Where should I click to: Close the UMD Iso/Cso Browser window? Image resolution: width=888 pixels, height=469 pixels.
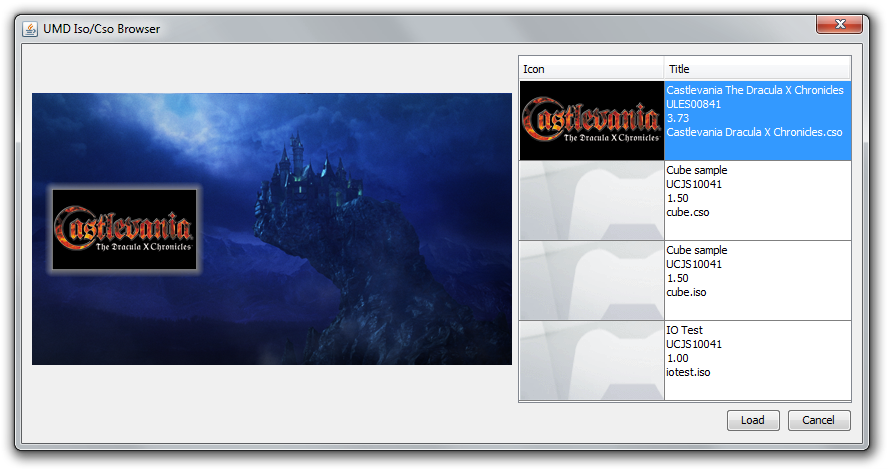click(839, 24)
